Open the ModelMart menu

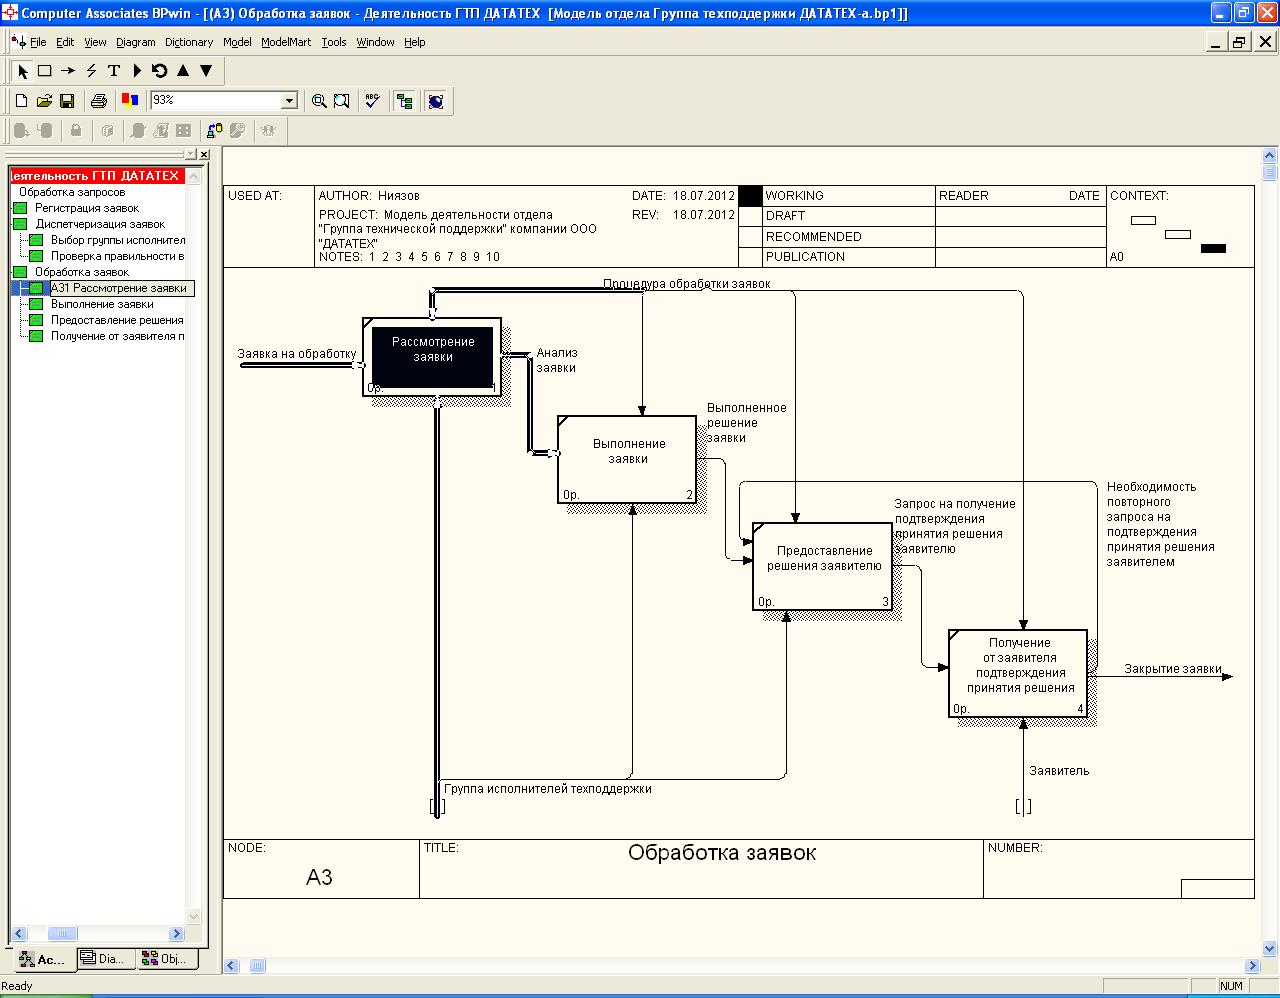pyautogui.click(x=286, y=42)
